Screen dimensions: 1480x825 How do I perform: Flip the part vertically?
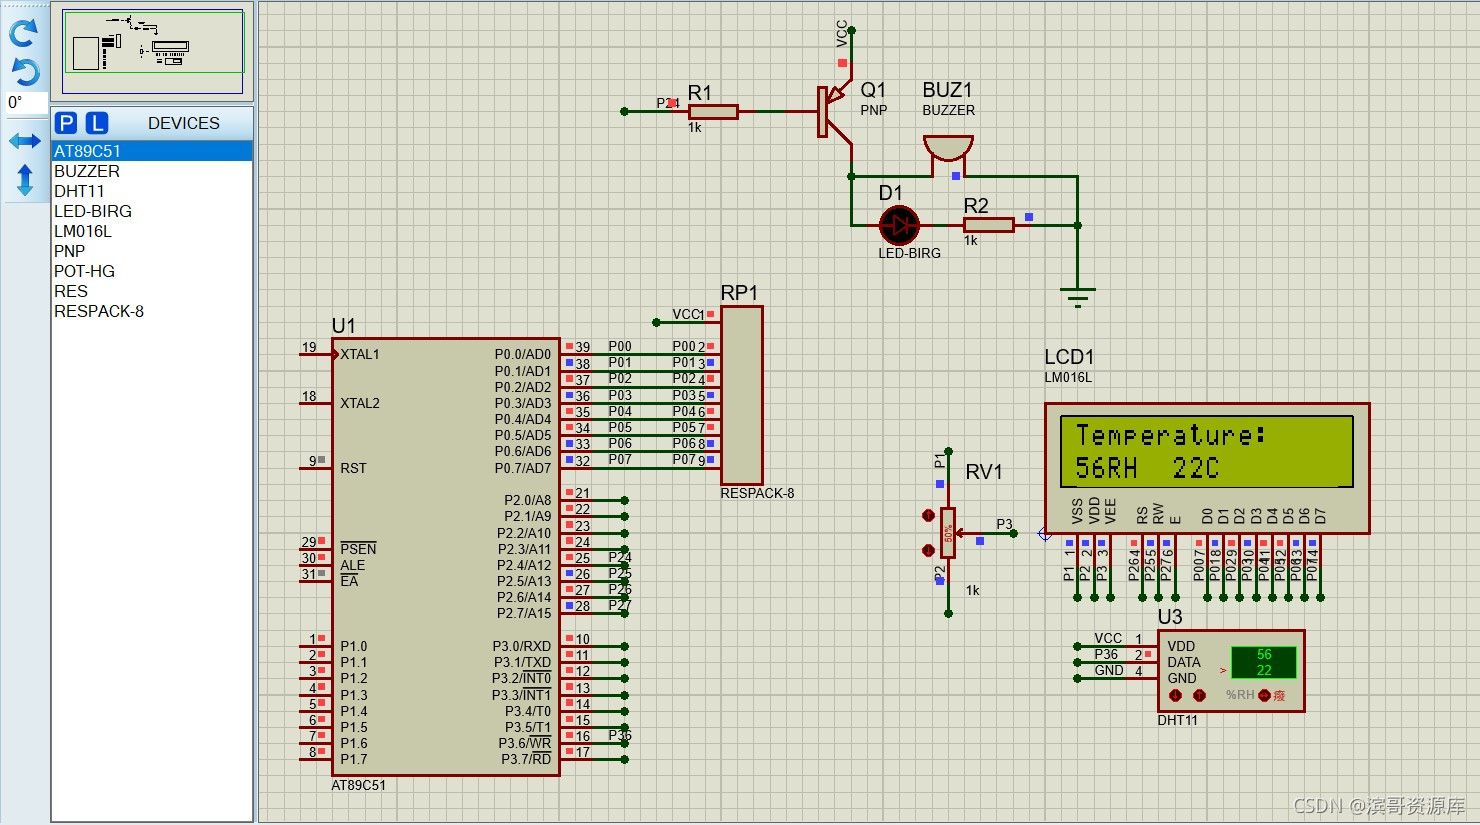point(25,180)
